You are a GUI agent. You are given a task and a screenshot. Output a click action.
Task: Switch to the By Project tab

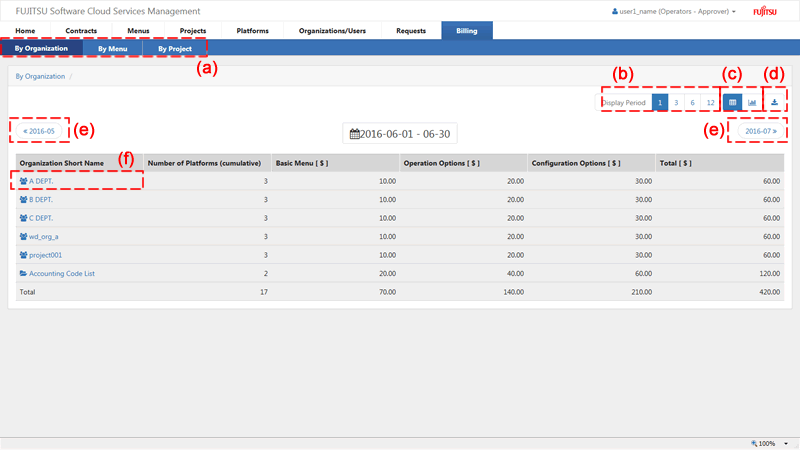pos(174,48)
